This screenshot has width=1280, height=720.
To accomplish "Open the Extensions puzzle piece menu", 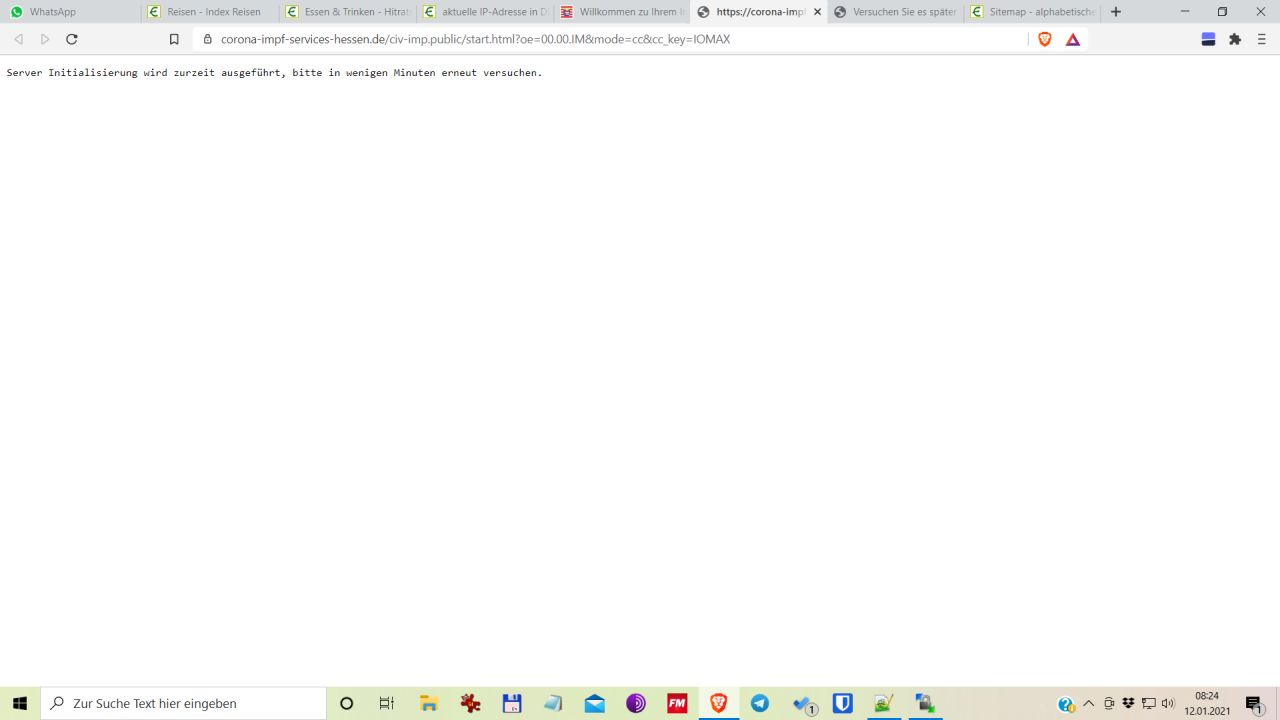I will (x=1235, y=39).
